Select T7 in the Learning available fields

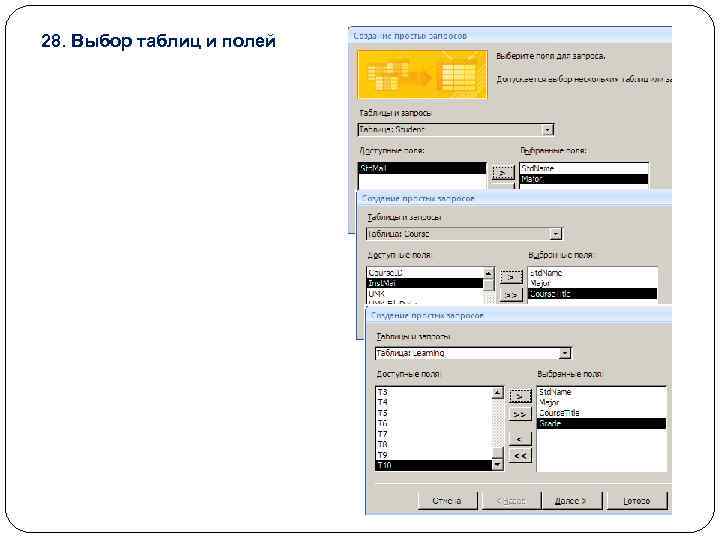click(433, 434)
